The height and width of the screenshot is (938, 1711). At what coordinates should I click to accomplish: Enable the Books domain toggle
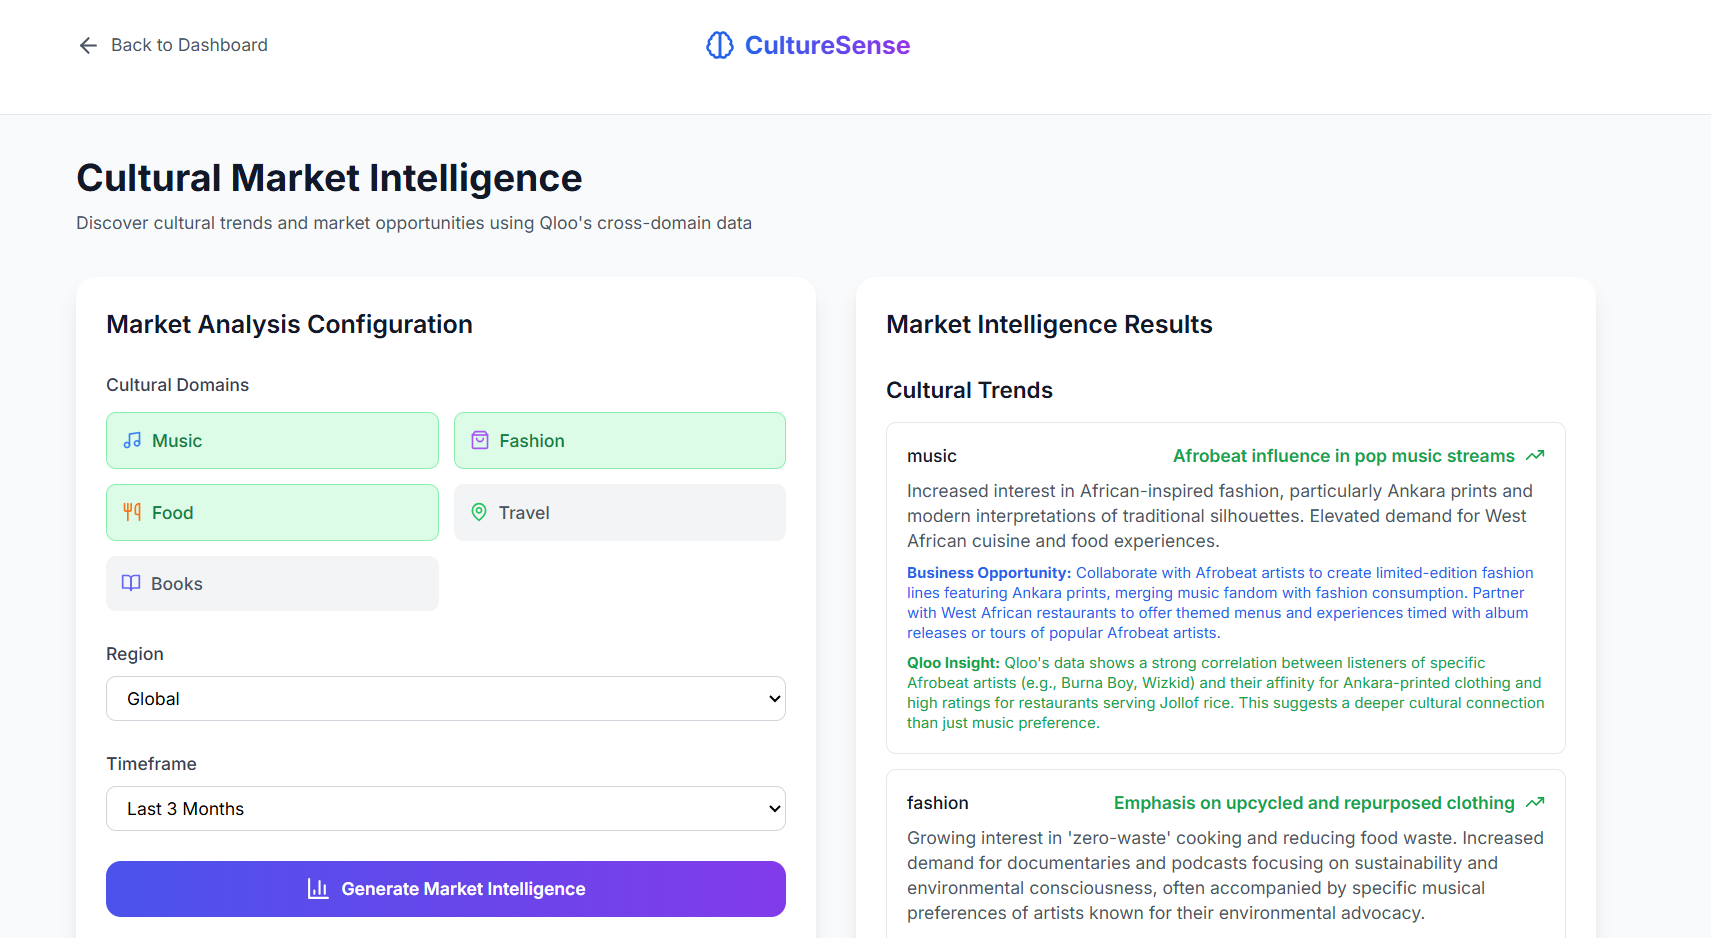click(272, 583)
